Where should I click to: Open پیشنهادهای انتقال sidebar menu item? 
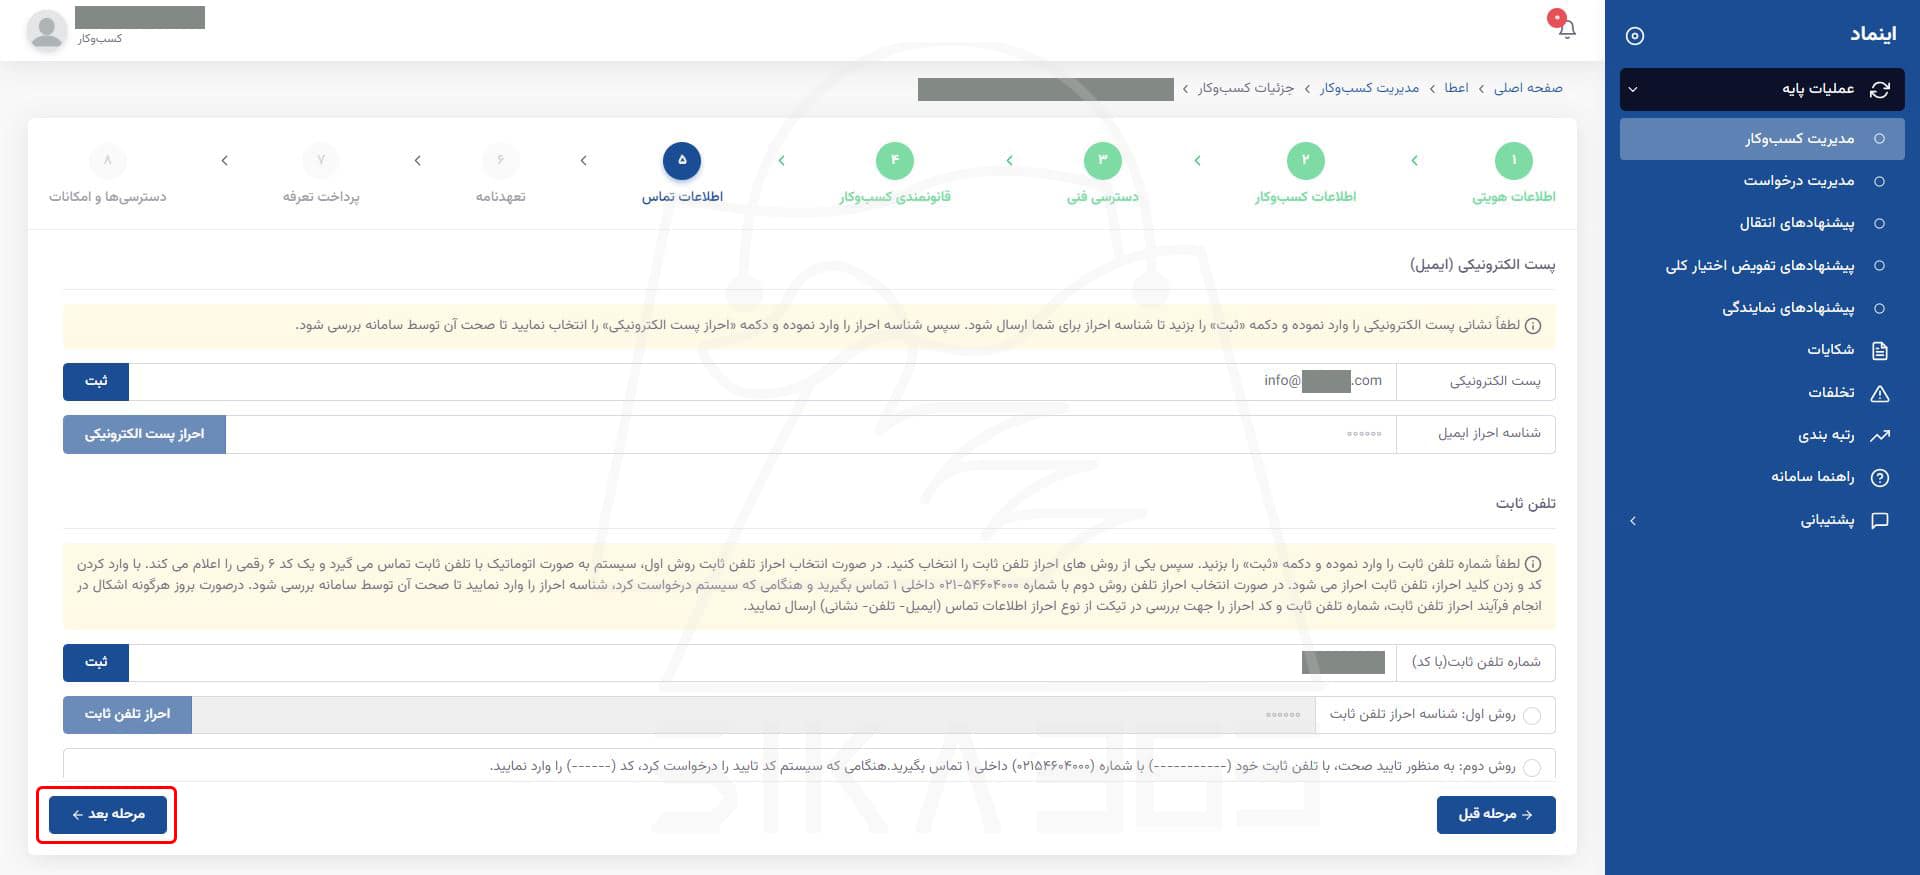[1762, 223]
